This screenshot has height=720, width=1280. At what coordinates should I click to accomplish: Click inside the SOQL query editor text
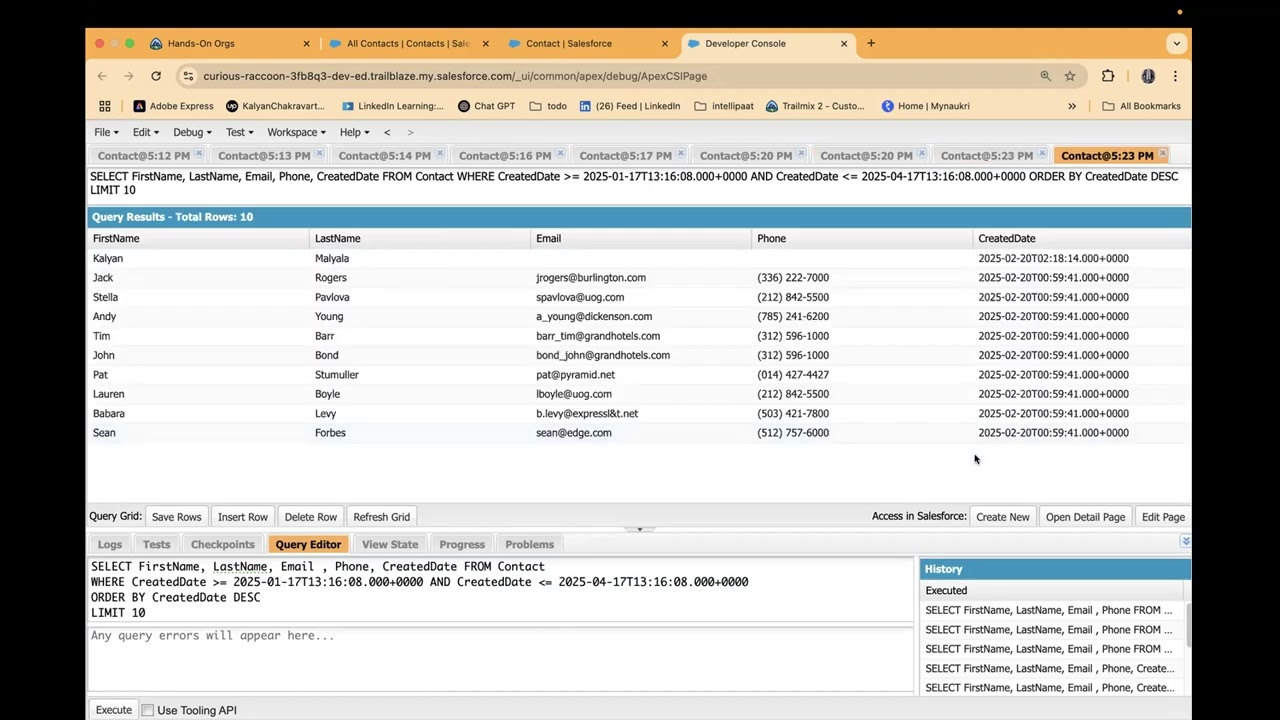500,590
